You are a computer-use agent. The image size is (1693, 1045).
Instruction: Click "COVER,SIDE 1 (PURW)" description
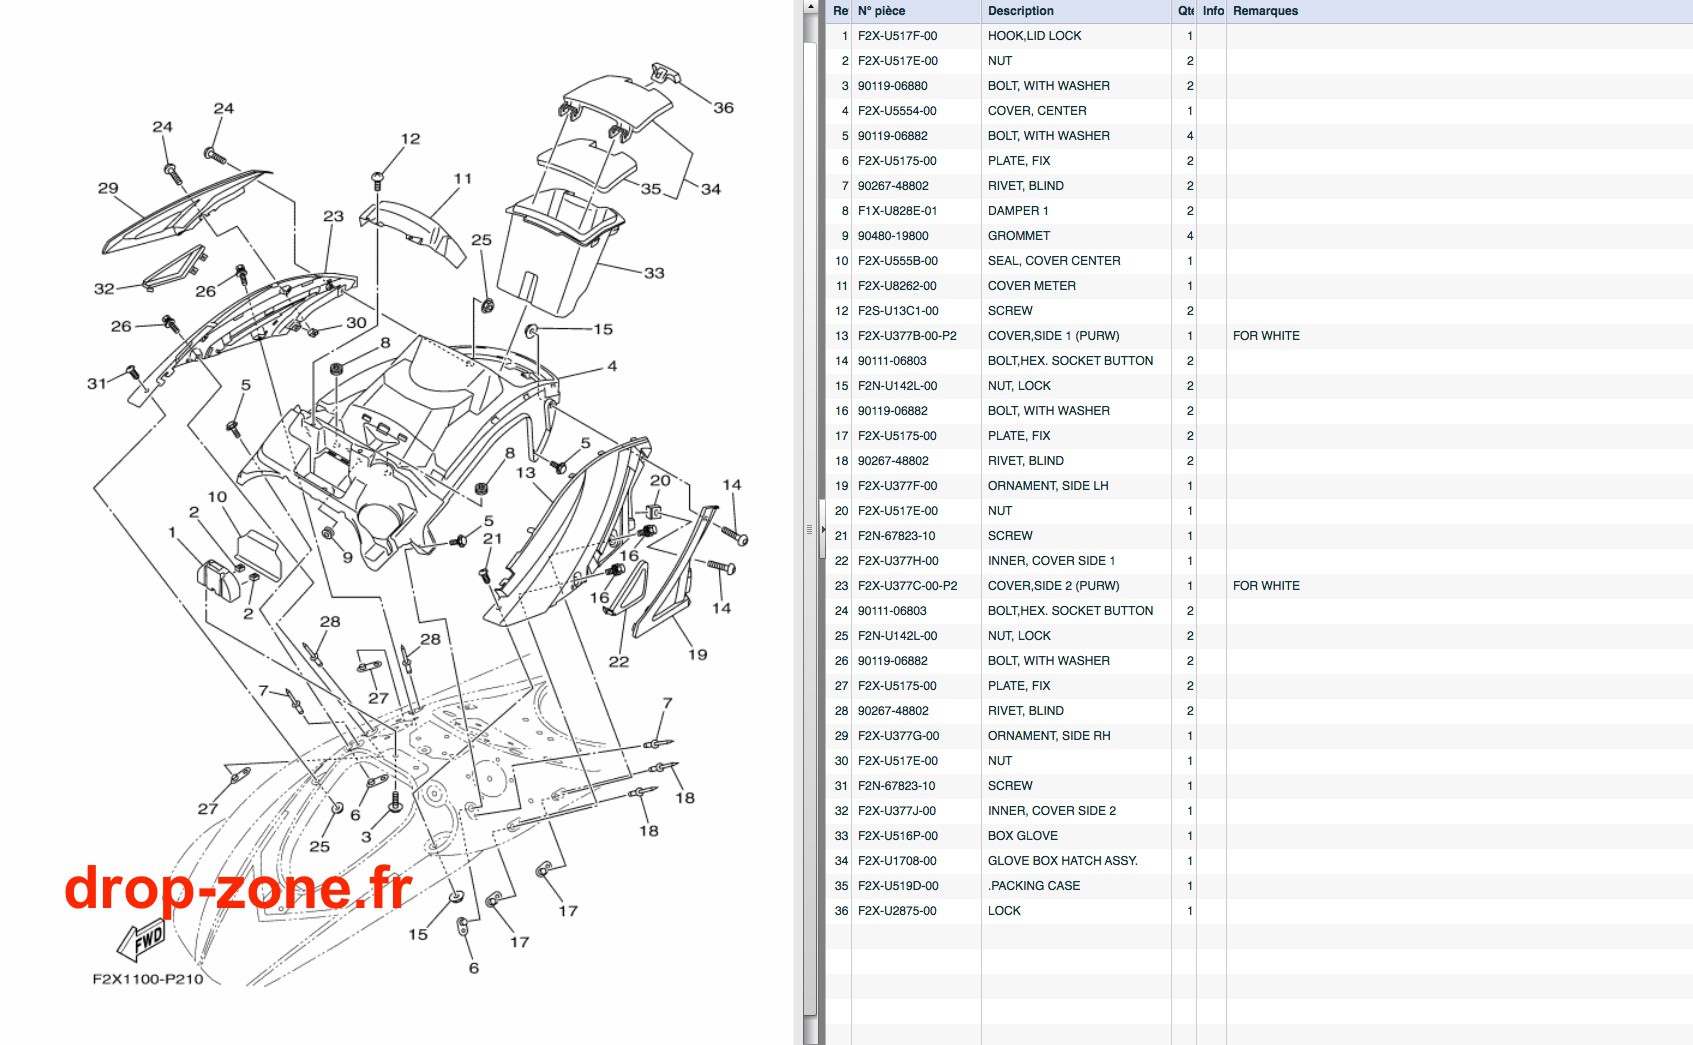click(x=1053, y=336)
